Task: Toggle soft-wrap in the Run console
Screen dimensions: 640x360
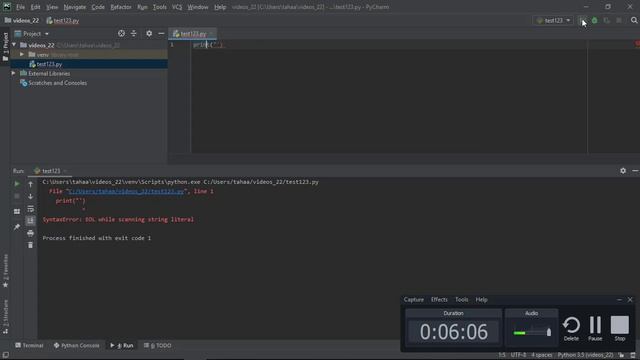Action: point(31,209)
